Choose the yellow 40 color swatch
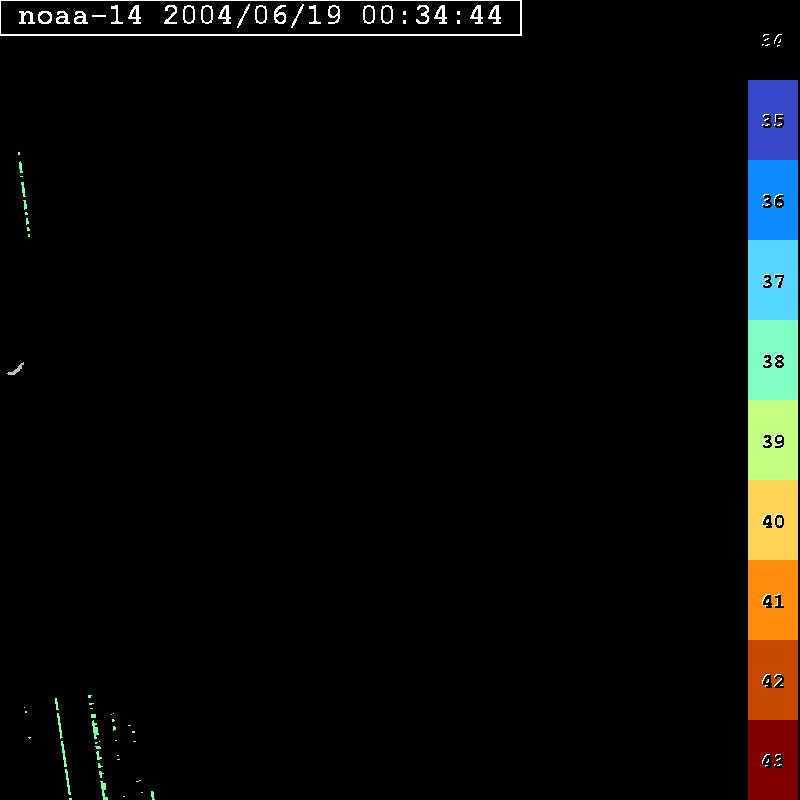The height and width of the screenshot is (800, 800). (x=772, y=520)
